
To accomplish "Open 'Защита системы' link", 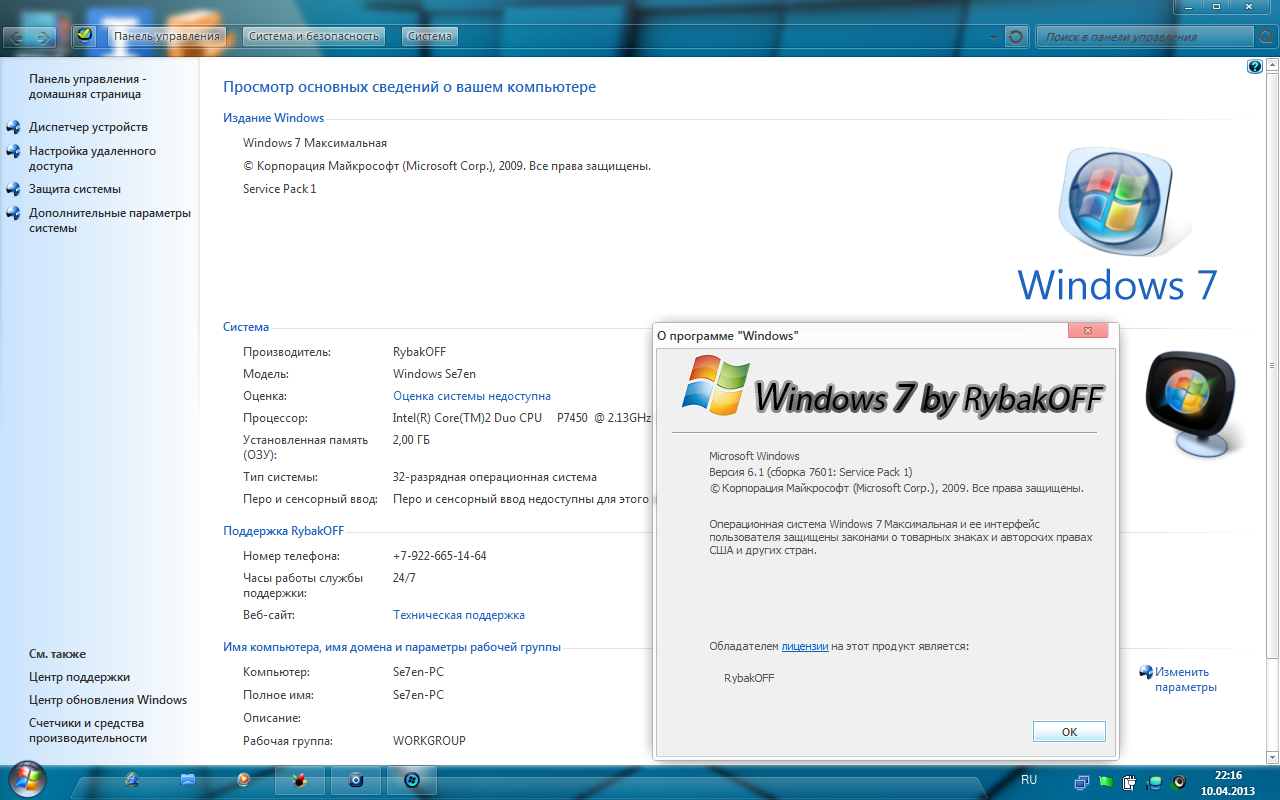I will point(75,189).
